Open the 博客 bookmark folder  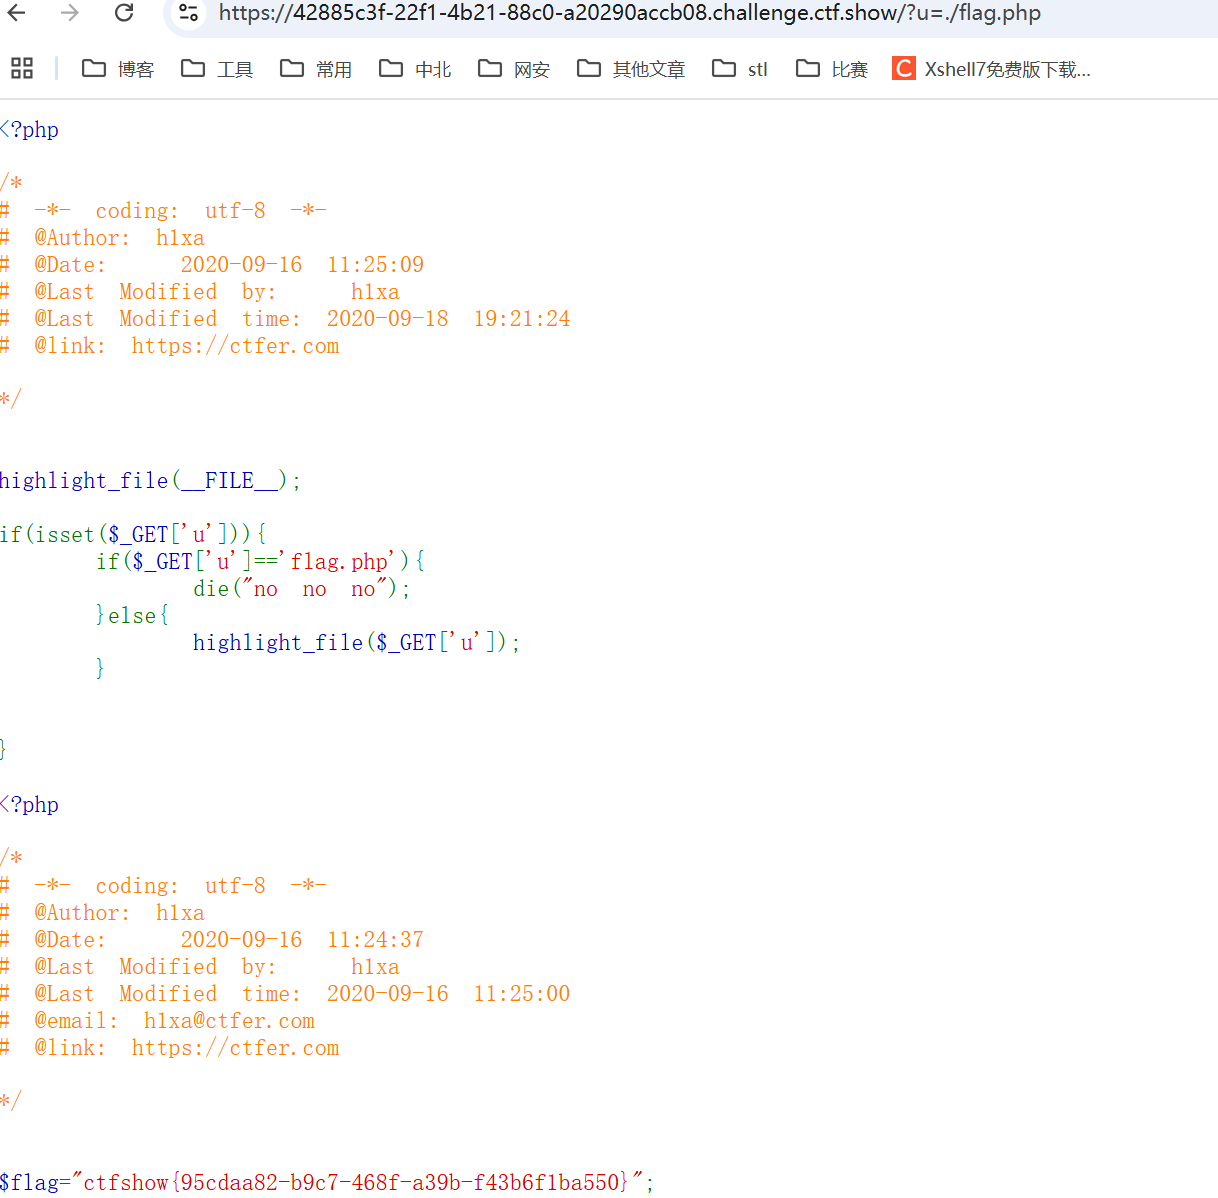(x=118, y=69)
